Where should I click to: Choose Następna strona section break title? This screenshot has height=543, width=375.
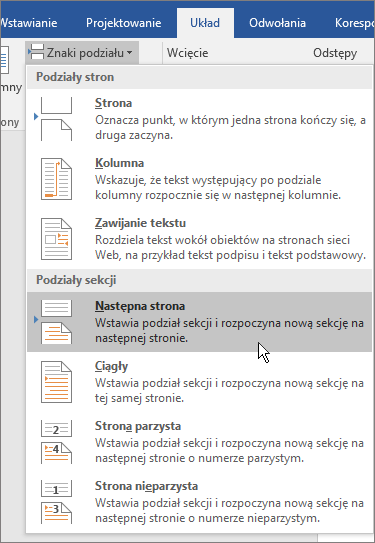coord(140,306)
